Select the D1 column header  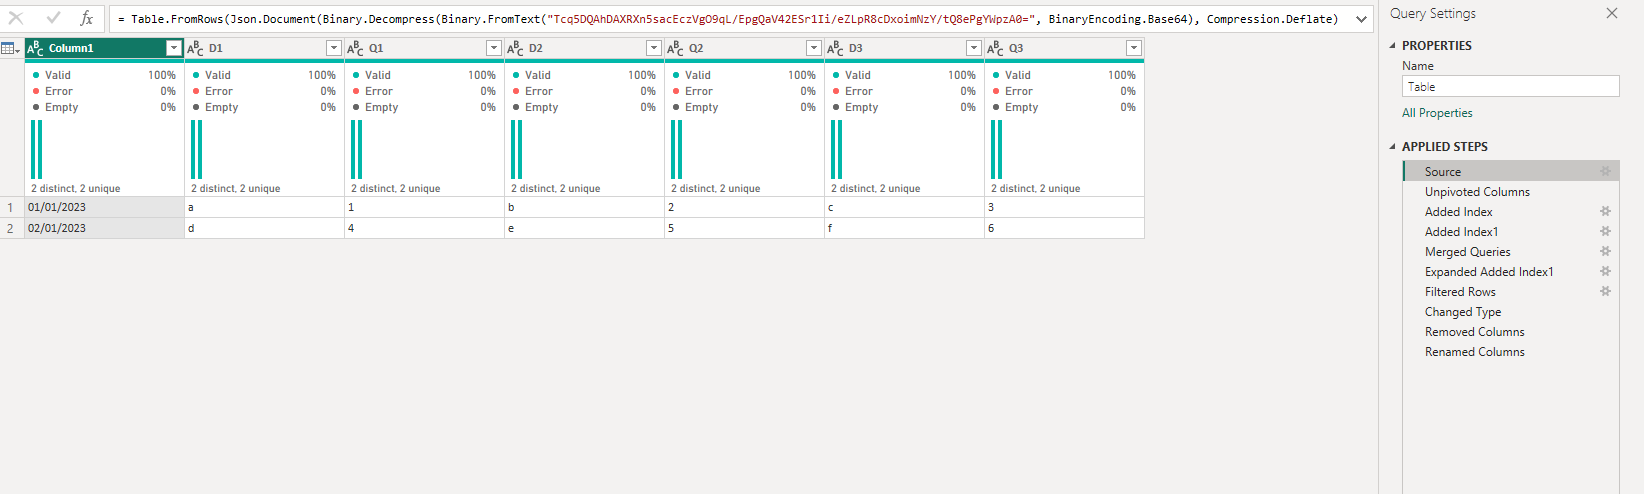(x=264, y=48)
